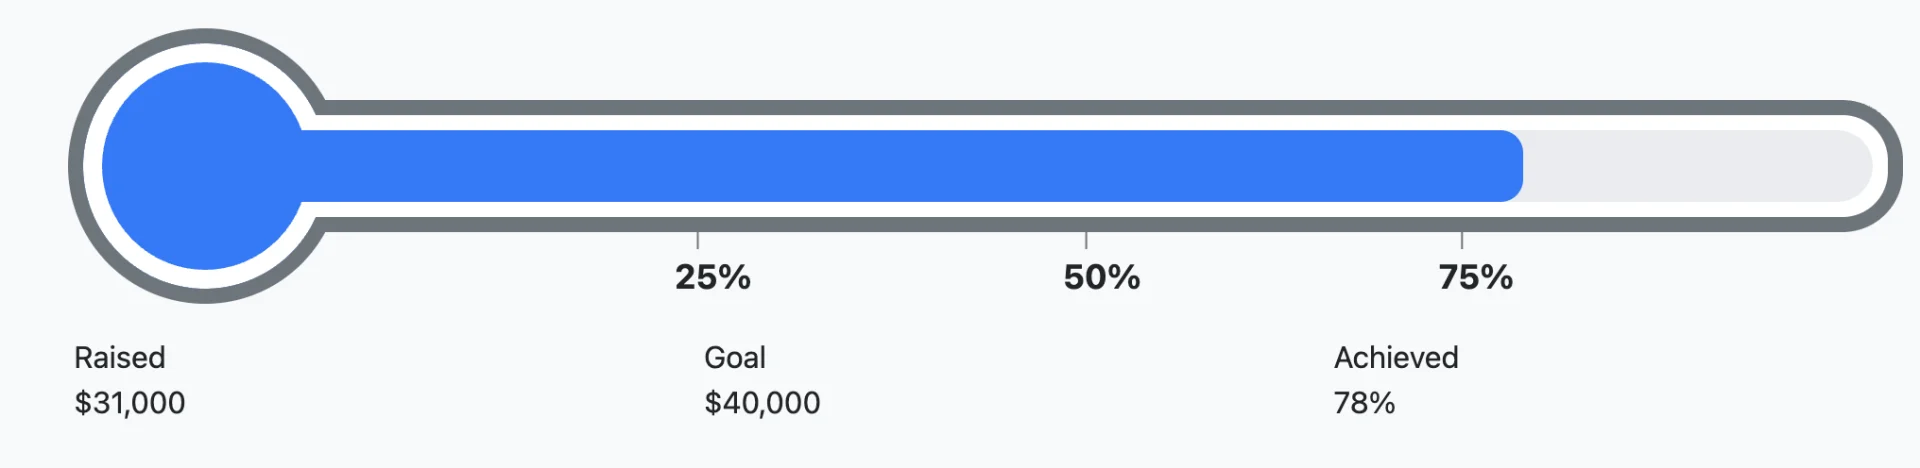1920x468 pixels.
Task: Click the 78% achieved value
Action: pyautogui.click(x=1364, y=403)
